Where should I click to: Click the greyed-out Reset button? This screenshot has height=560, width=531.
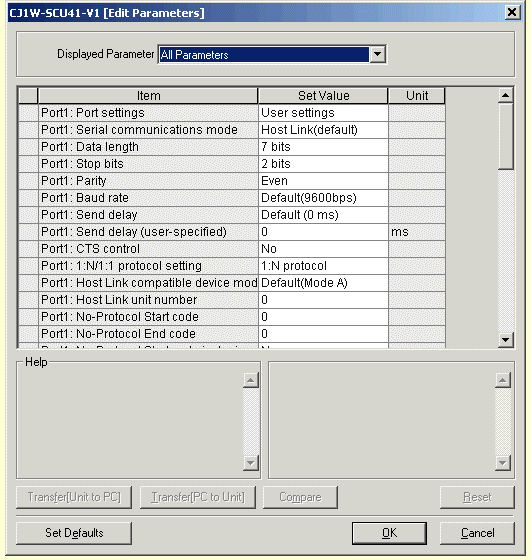477,497
